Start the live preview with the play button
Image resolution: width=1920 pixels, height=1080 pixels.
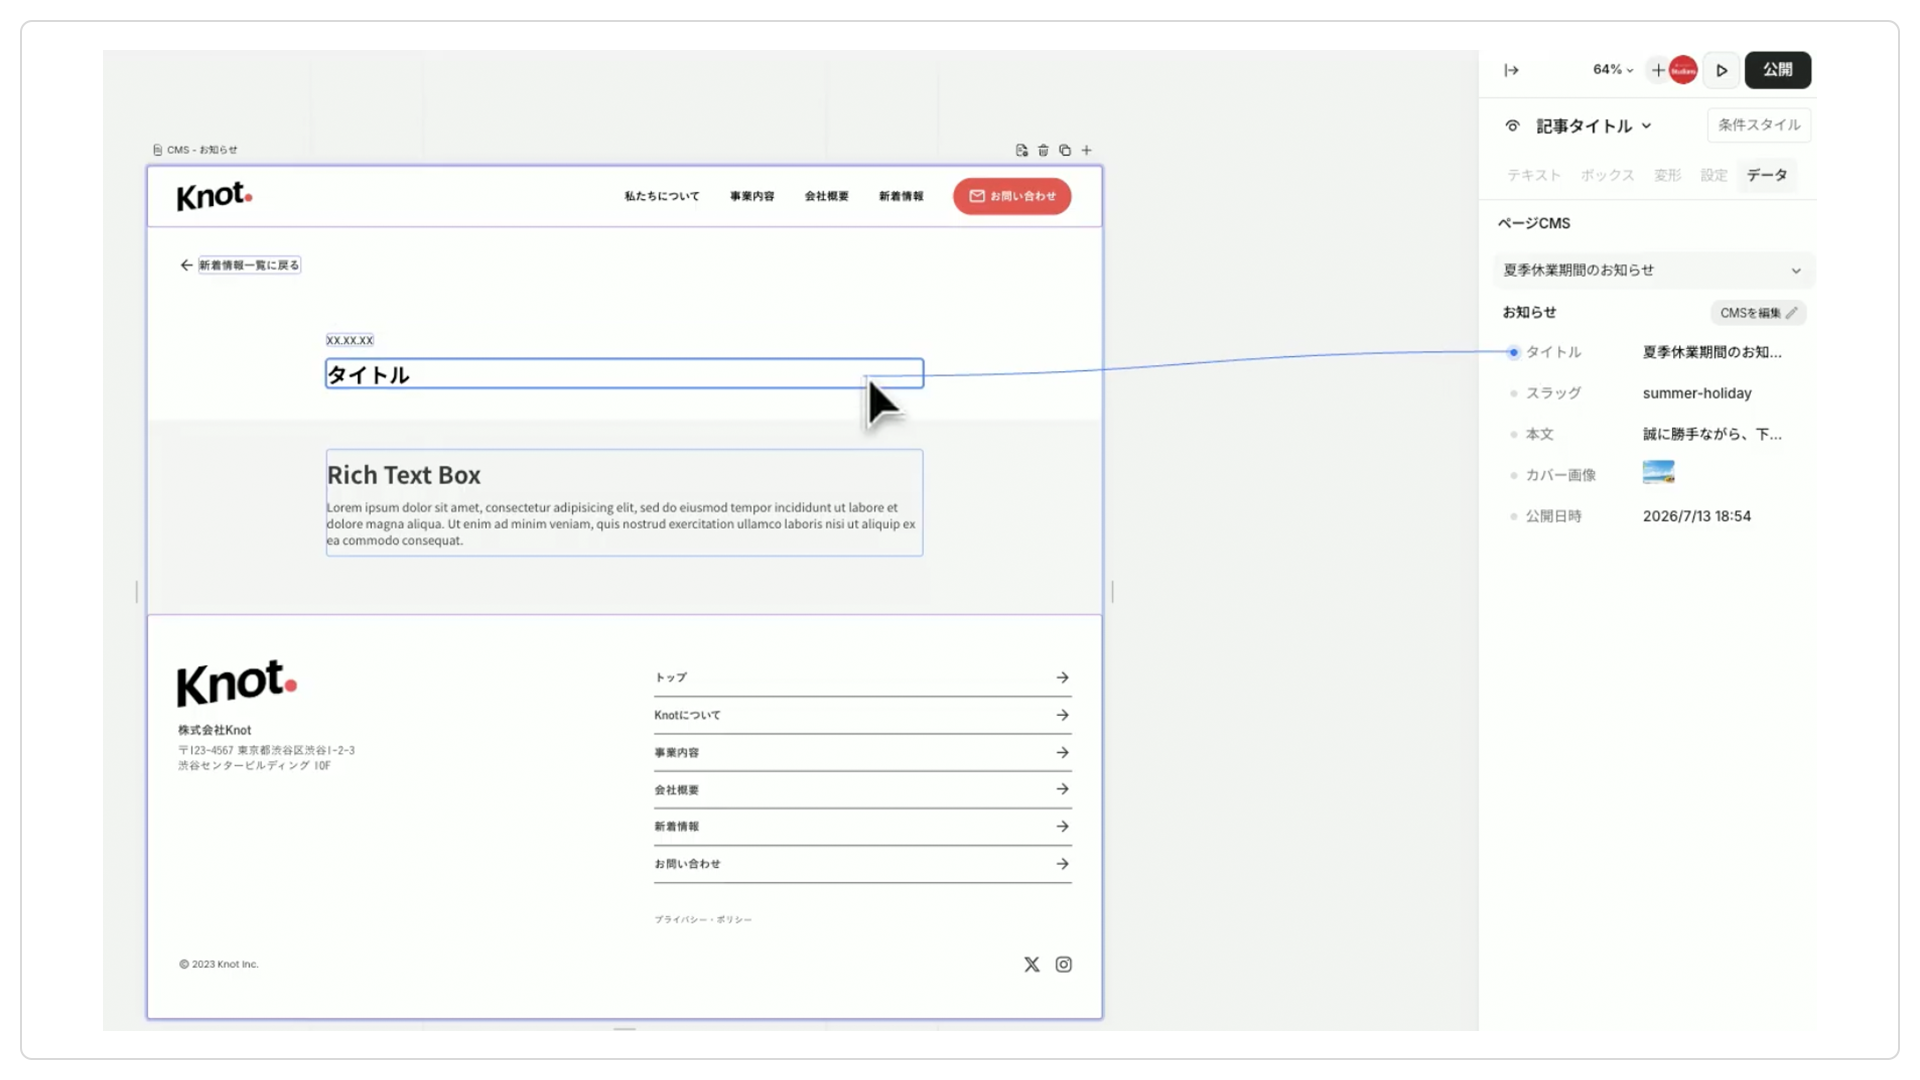(1721, 70)
